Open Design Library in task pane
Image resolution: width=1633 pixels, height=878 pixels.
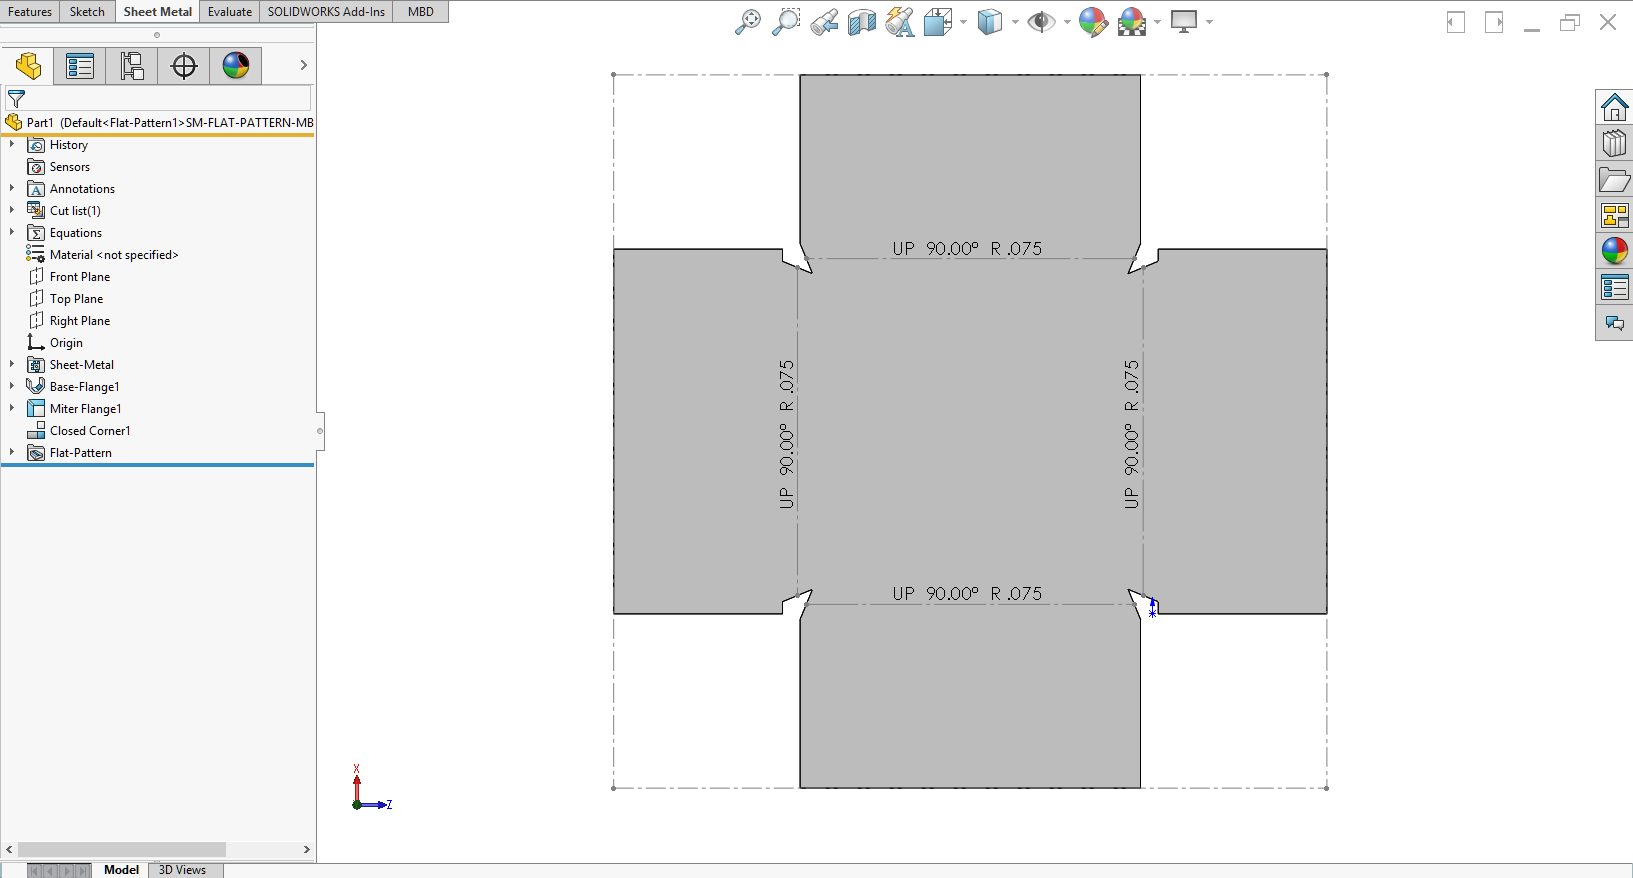pyautogui.click(x=1614, y=143)
